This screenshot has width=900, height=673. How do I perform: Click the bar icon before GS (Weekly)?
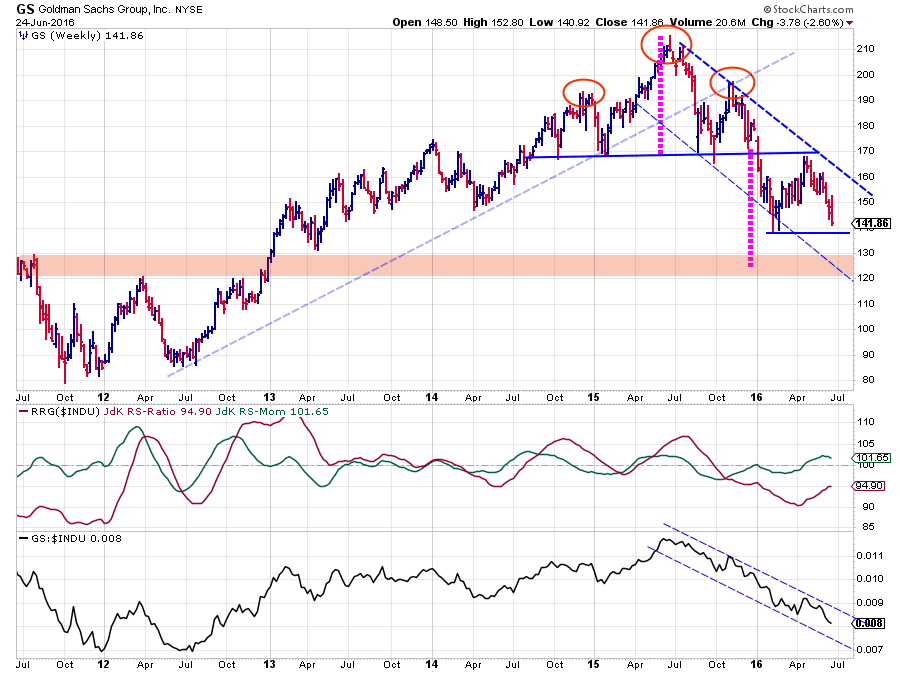[23, 35]
